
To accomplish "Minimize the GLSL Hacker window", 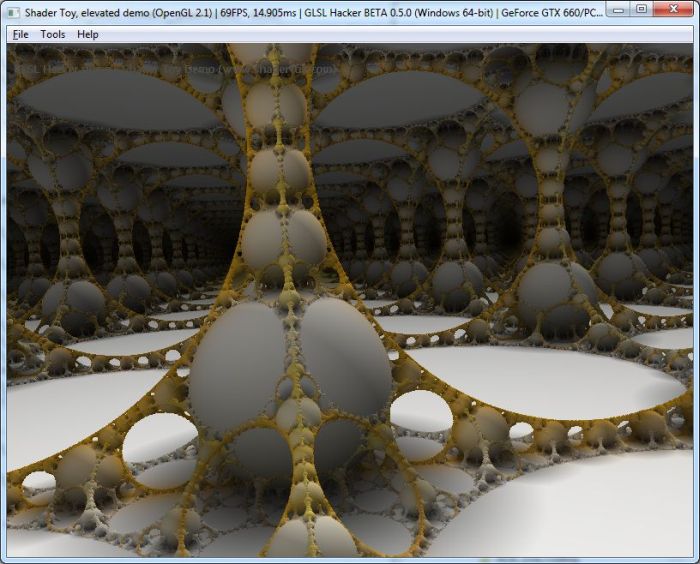I will [x=618, y=9].
